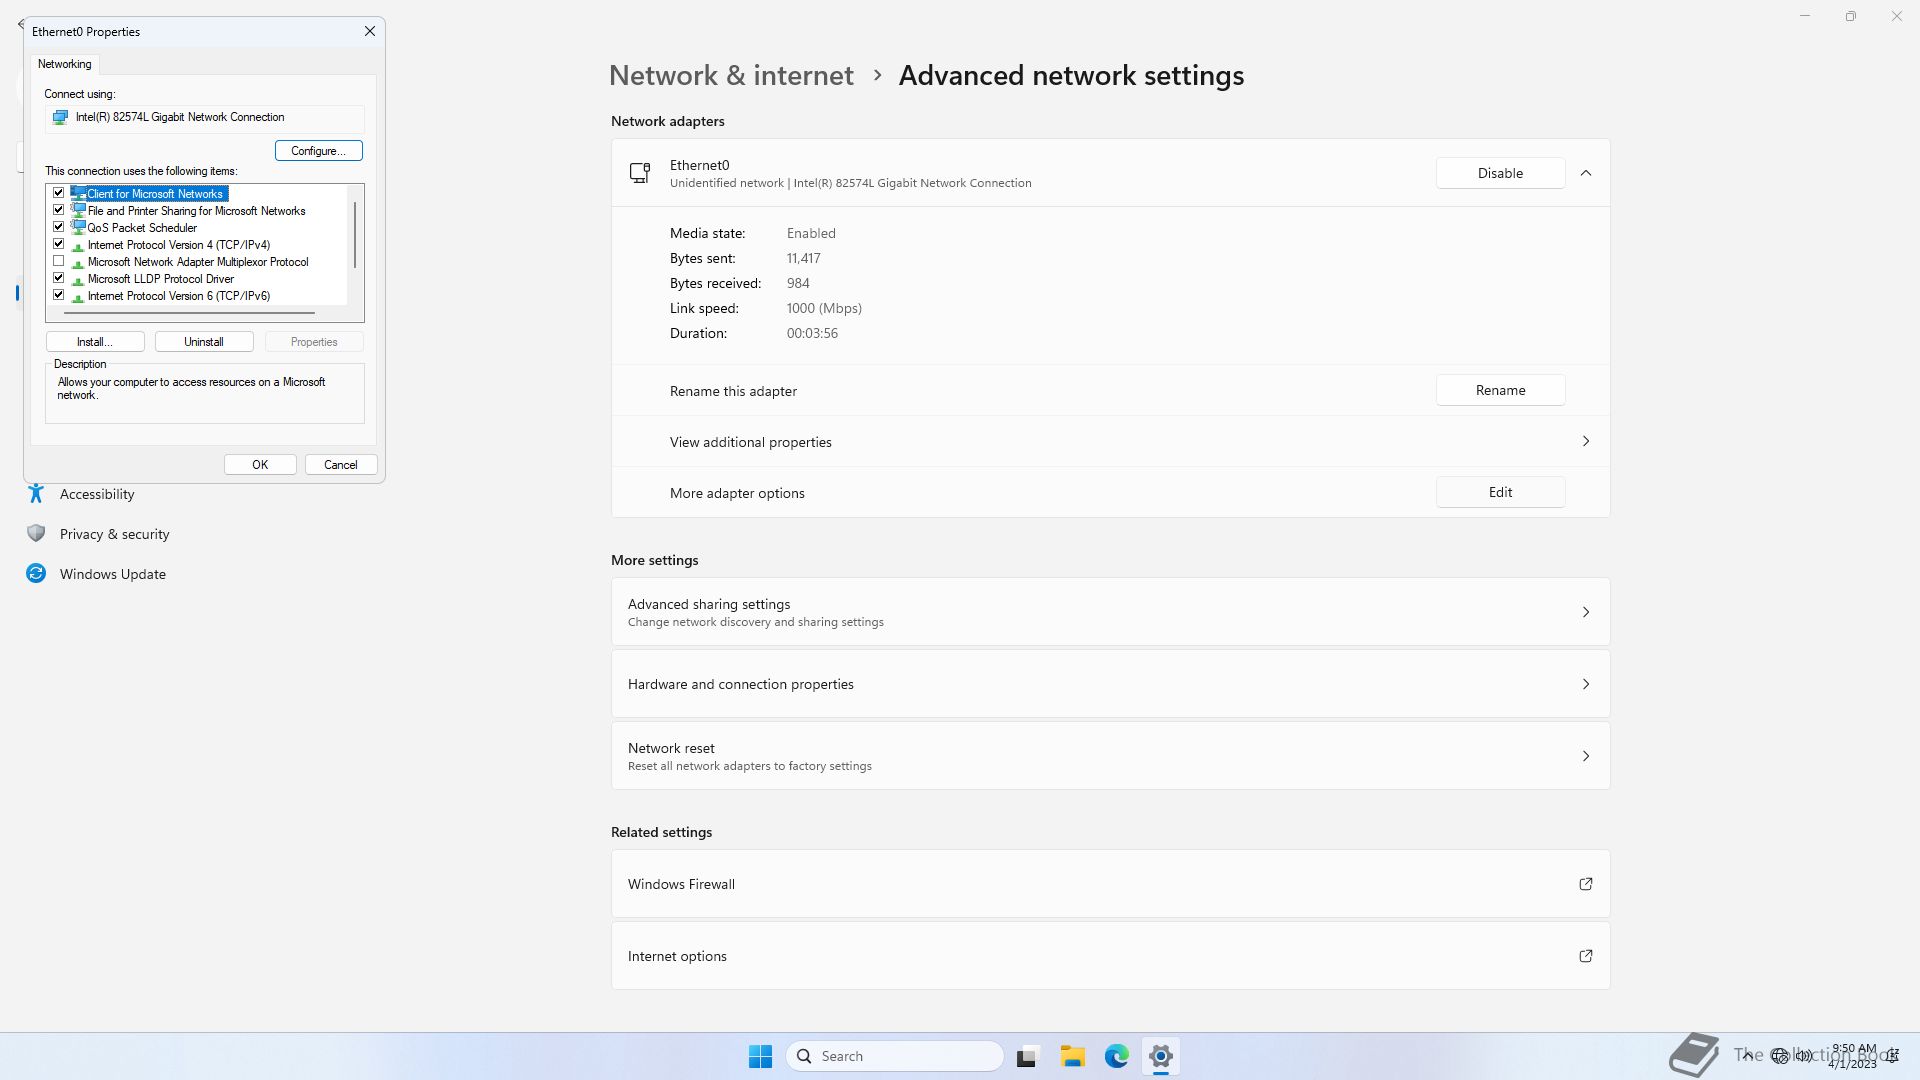Launch Microsoft Edge from the taskbar
This screenshot has height=1080, width=1920.
click(1117, 1056)
